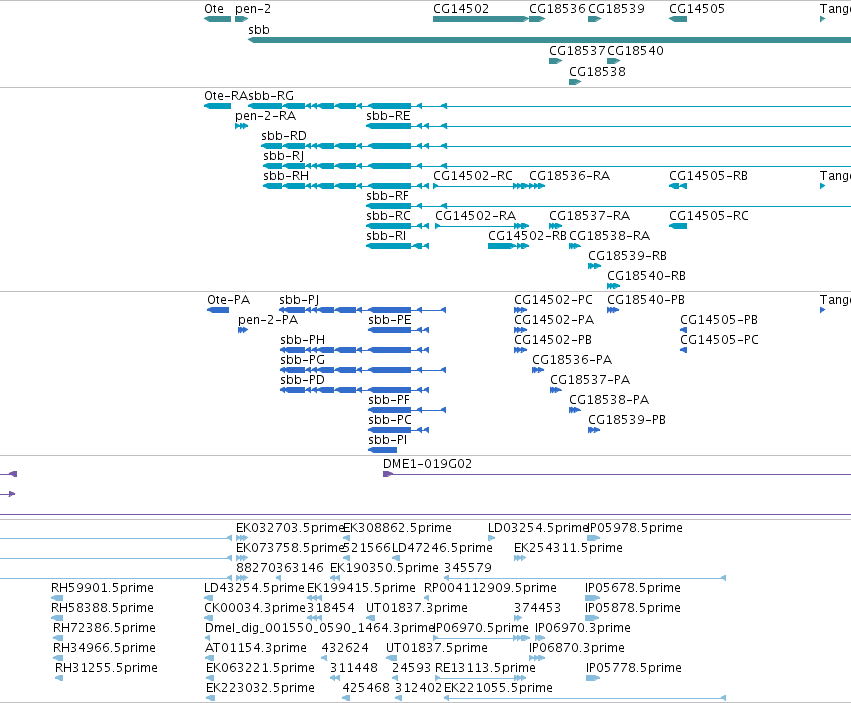Select the CG14502-RC transcript label
Screen dimensions: 851x703
[473, 176]
